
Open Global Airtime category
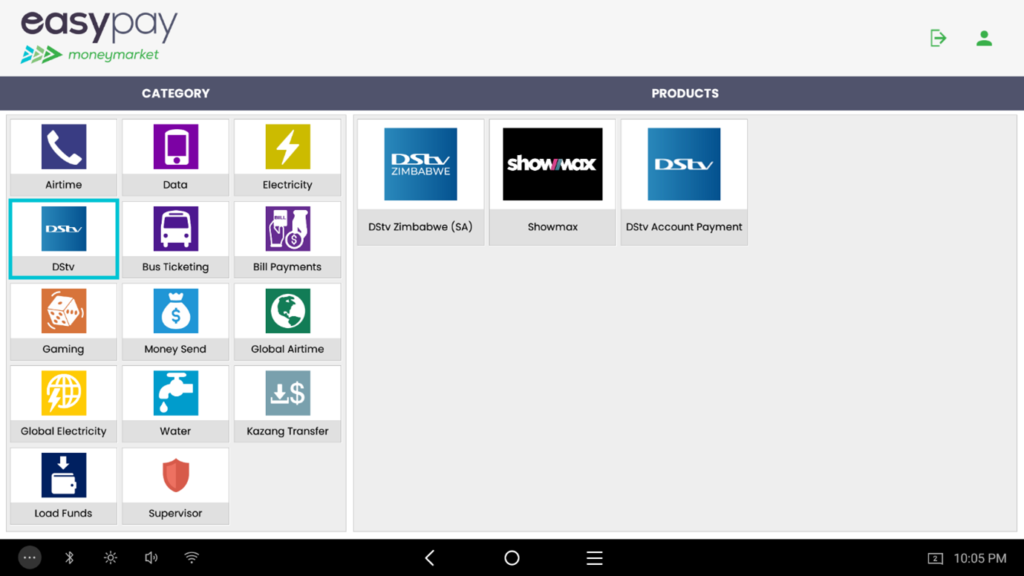(x=287, y=322)
